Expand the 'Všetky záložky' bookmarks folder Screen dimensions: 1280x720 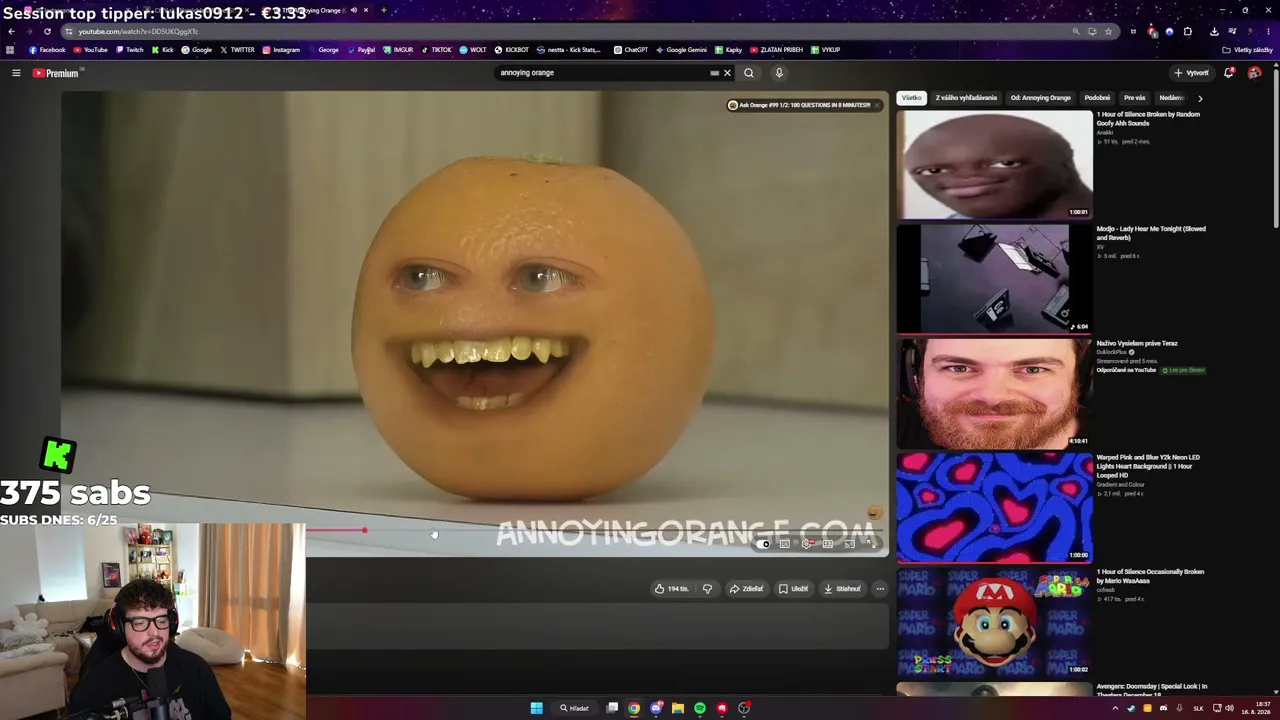1247,50
